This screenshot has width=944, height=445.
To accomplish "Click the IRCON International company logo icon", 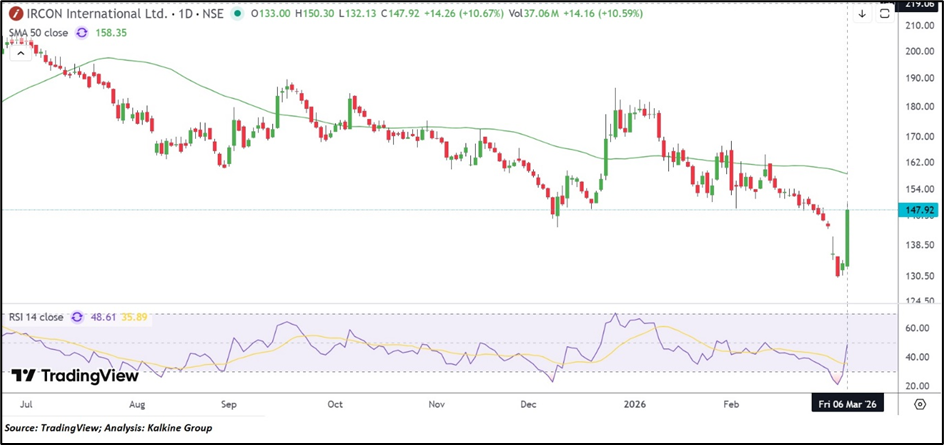I will (x=13, y=14).
